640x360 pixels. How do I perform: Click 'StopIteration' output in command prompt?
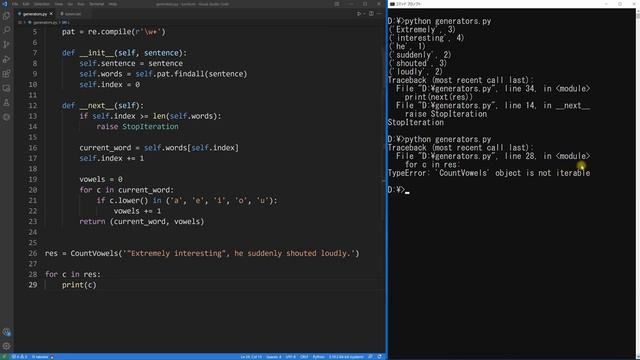(416, 122)
